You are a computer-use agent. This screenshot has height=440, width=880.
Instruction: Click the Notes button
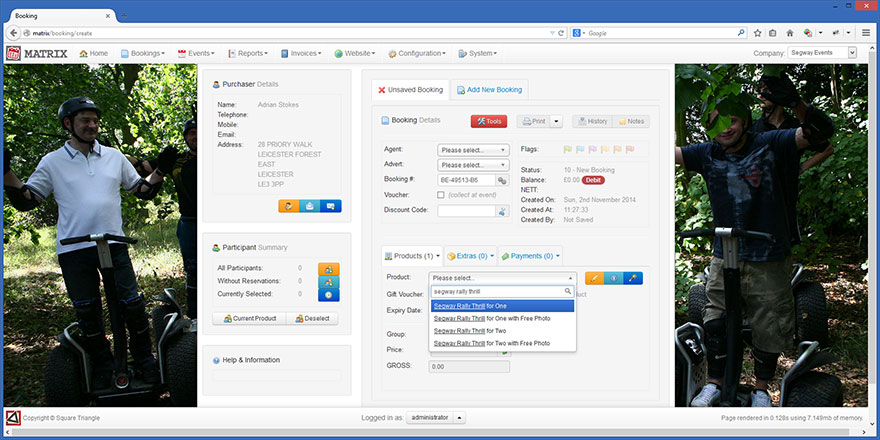(631, 121)
